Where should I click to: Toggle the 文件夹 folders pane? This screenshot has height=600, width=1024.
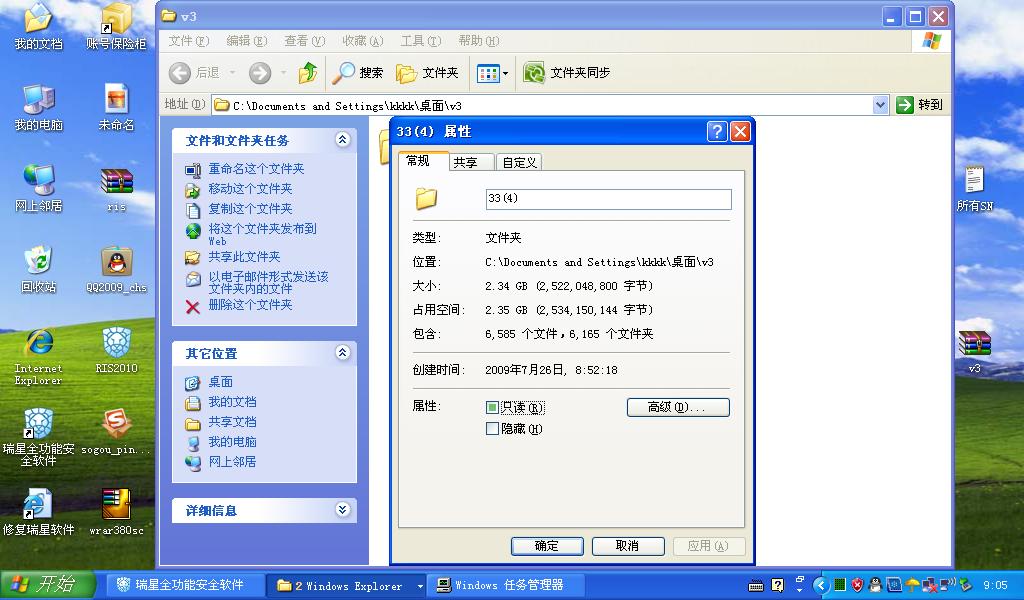427,72
